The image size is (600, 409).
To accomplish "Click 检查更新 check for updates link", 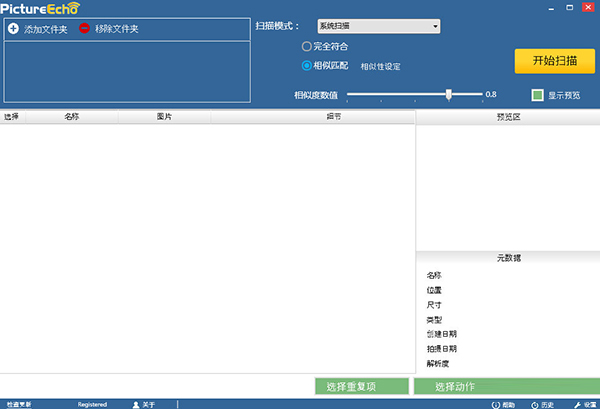I will point(19,404).
